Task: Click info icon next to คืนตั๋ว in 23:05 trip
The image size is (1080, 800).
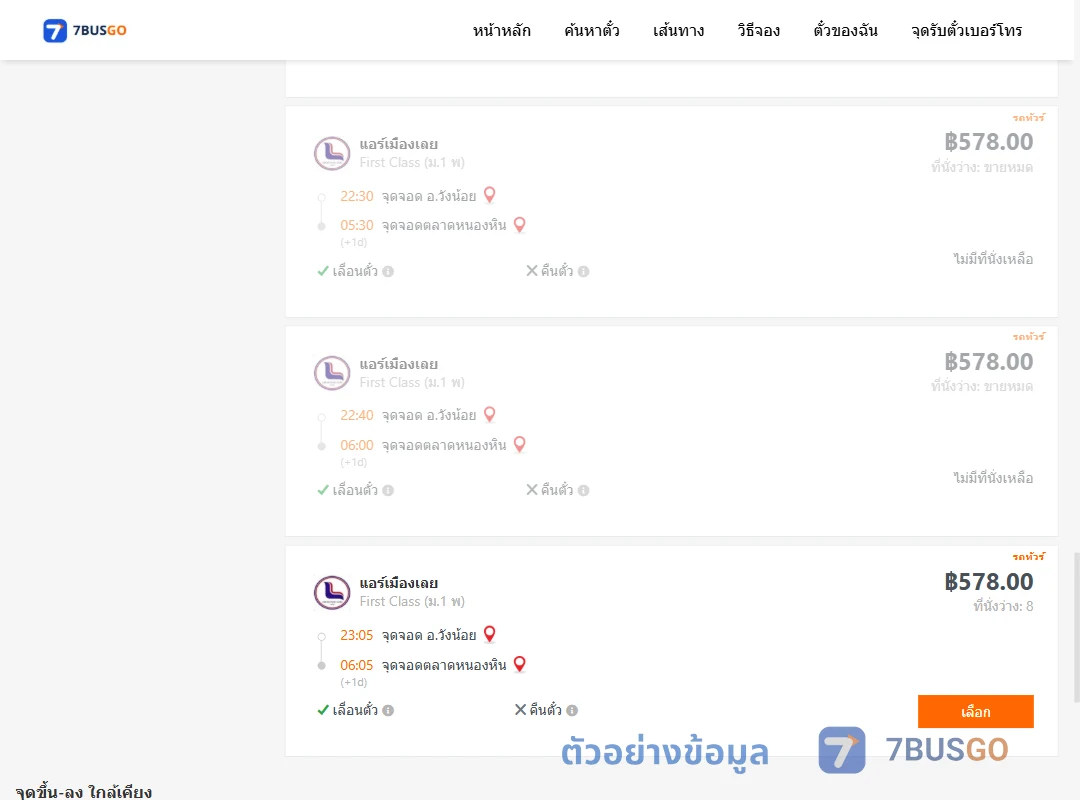Action: [x=572, y=710]
